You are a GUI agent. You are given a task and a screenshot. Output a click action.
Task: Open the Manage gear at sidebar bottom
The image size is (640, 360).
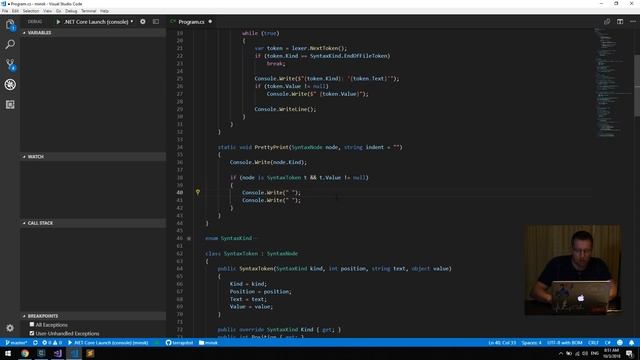pyautogui.click(x=10, y=328)
